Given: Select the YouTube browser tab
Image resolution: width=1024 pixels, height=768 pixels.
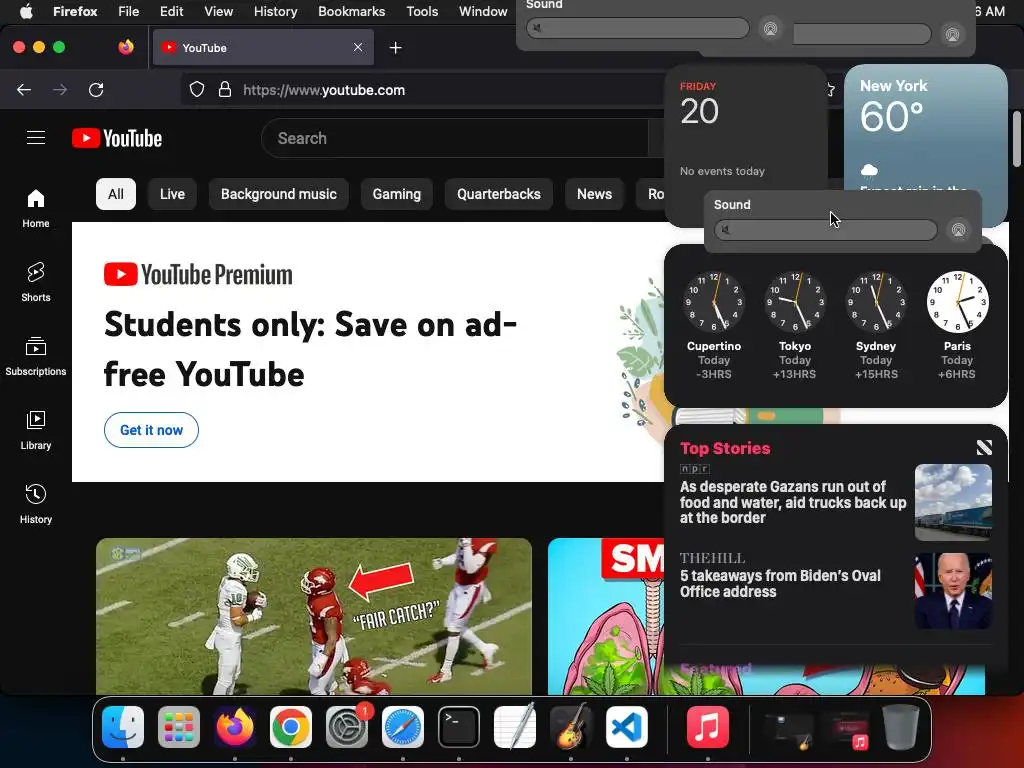Looking at the screenshot, I should pyautogui.click(x=263, y=47).
